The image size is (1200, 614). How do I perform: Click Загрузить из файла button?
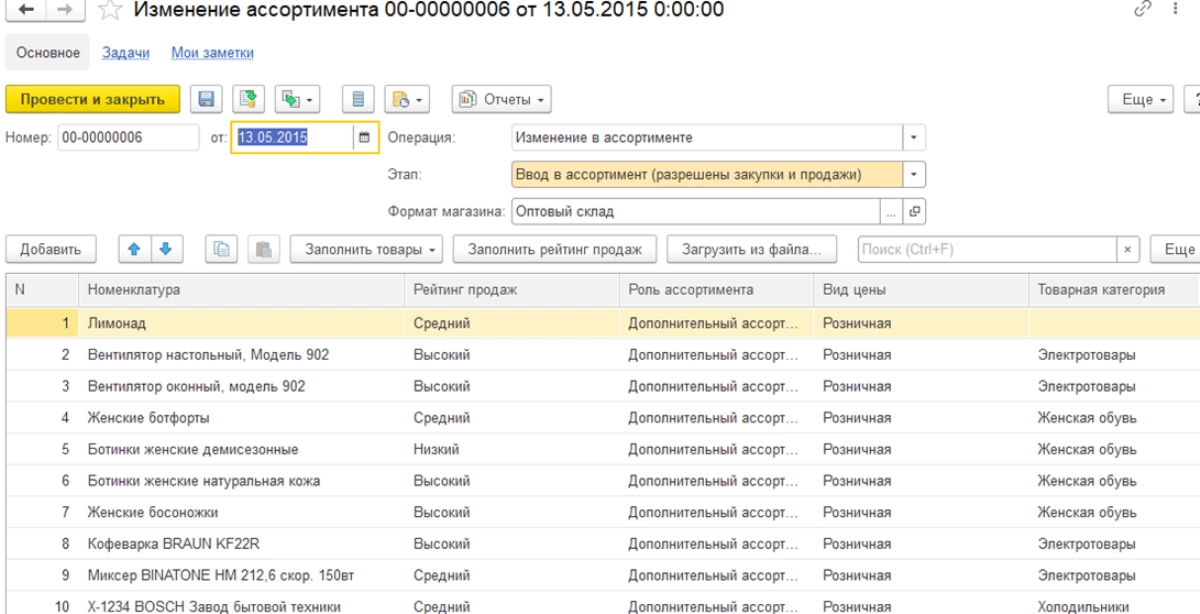tap(751, 249)
